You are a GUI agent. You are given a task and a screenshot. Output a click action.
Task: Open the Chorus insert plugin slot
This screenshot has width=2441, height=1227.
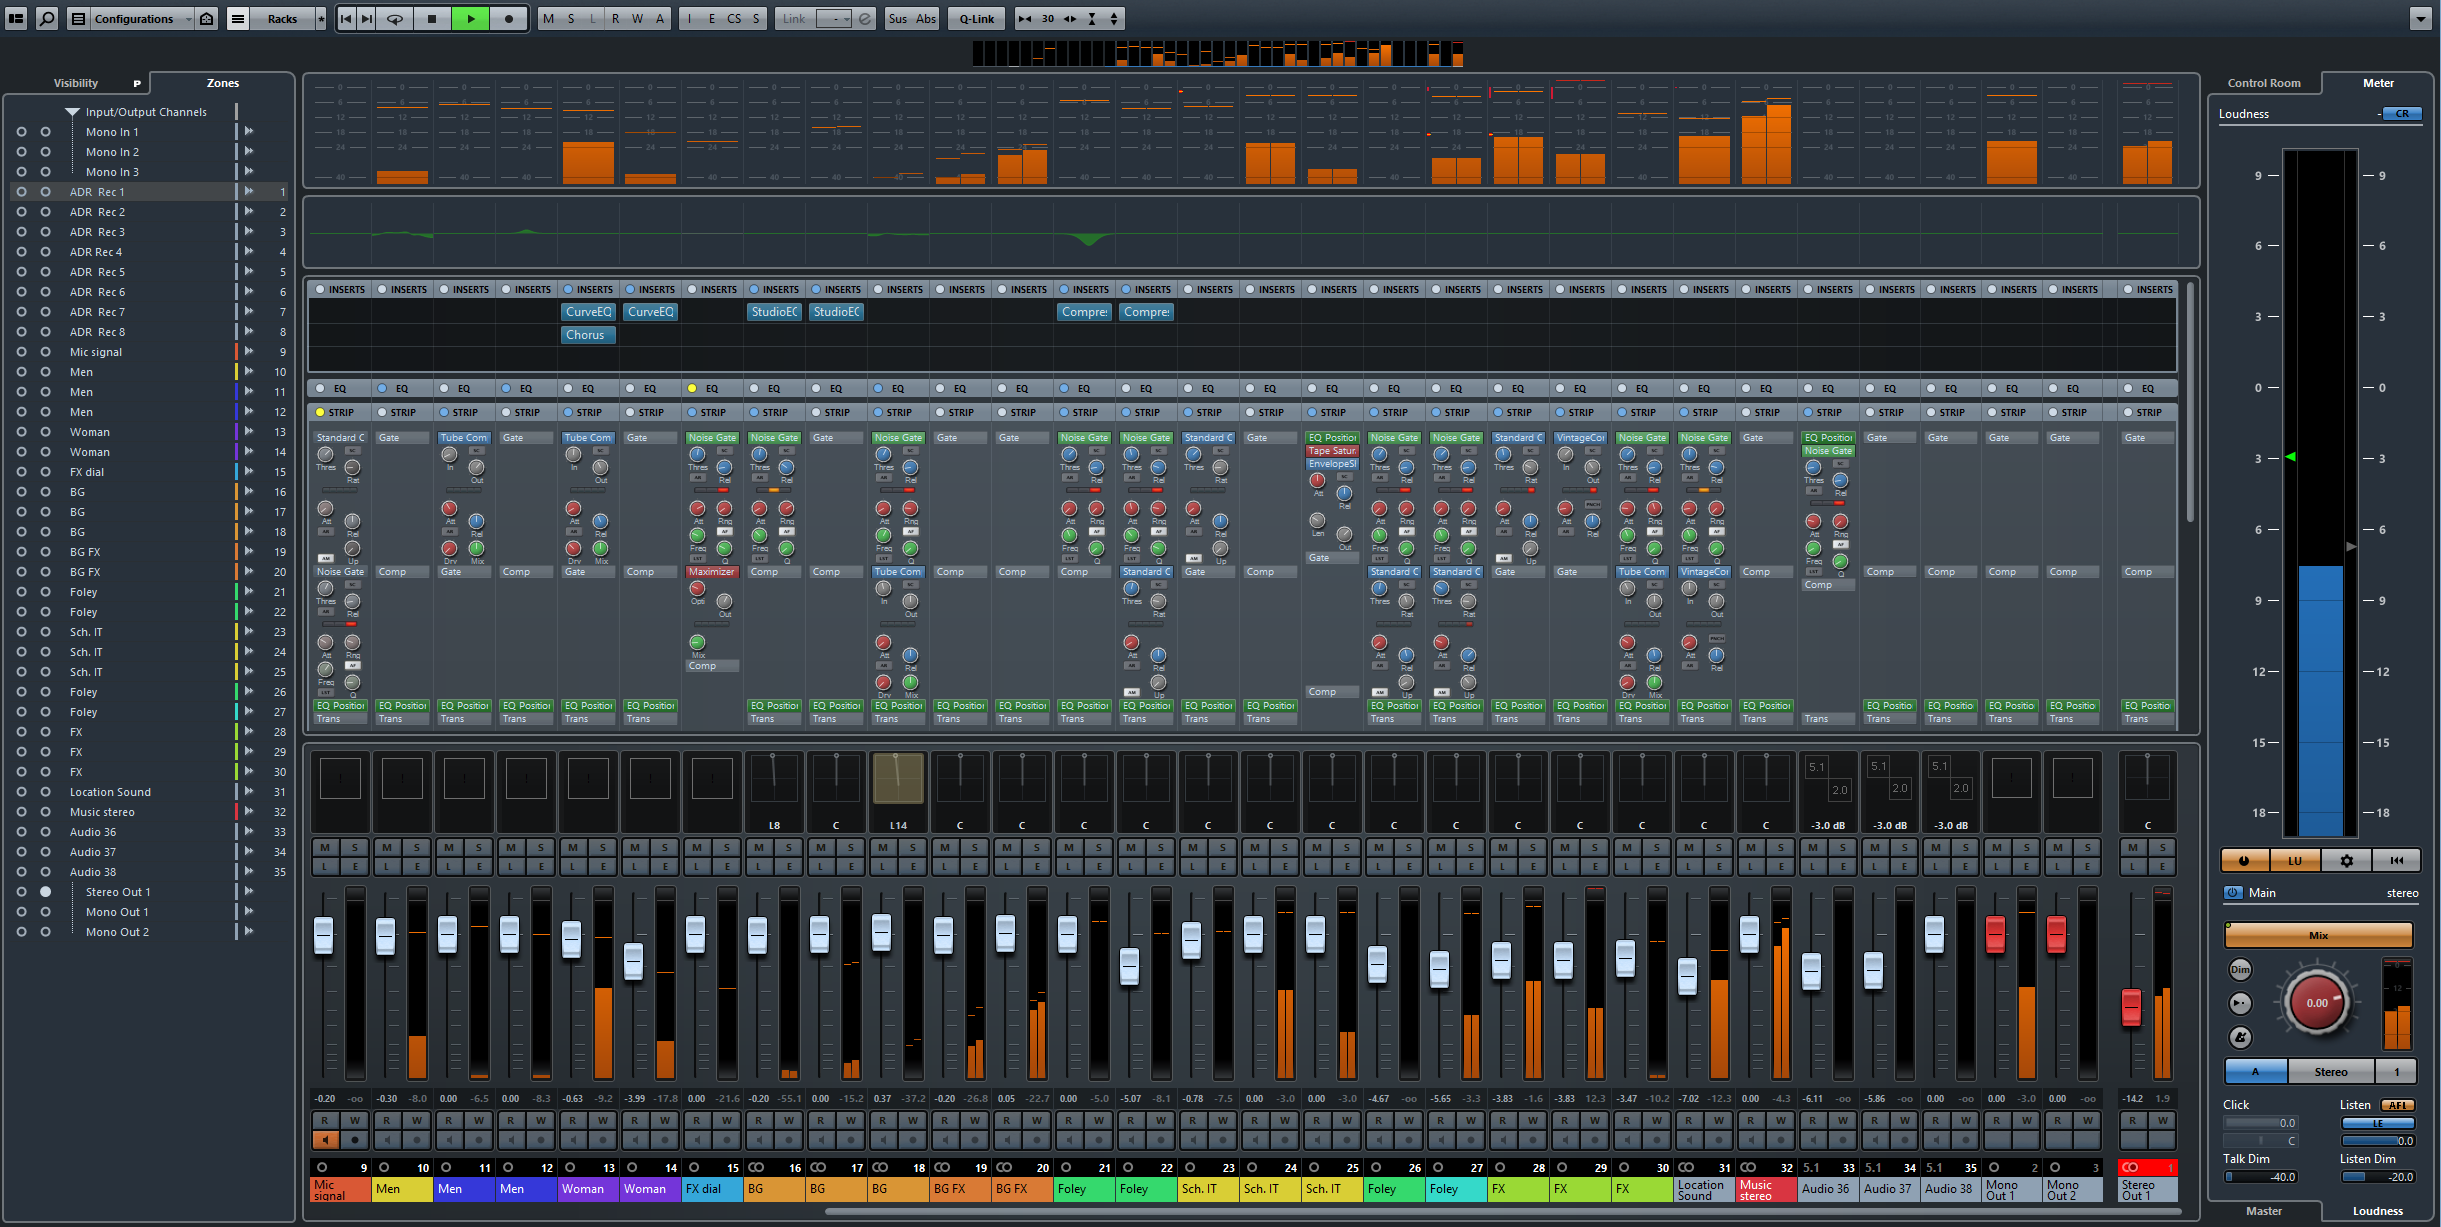coord(587,335)
